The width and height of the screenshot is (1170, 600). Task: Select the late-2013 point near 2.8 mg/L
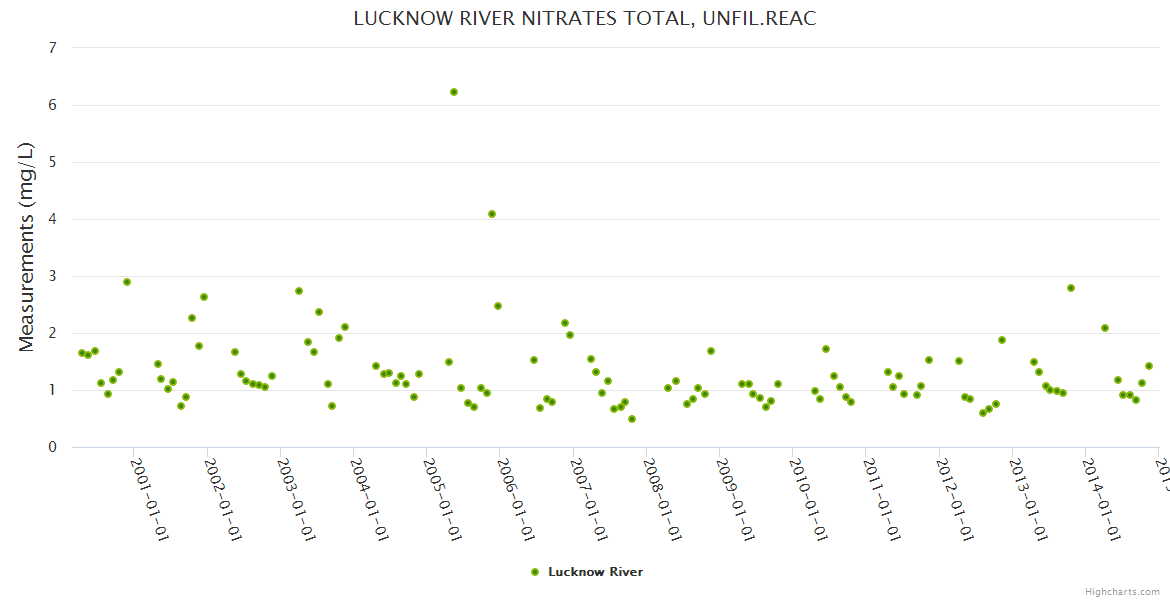(1071, 288)
